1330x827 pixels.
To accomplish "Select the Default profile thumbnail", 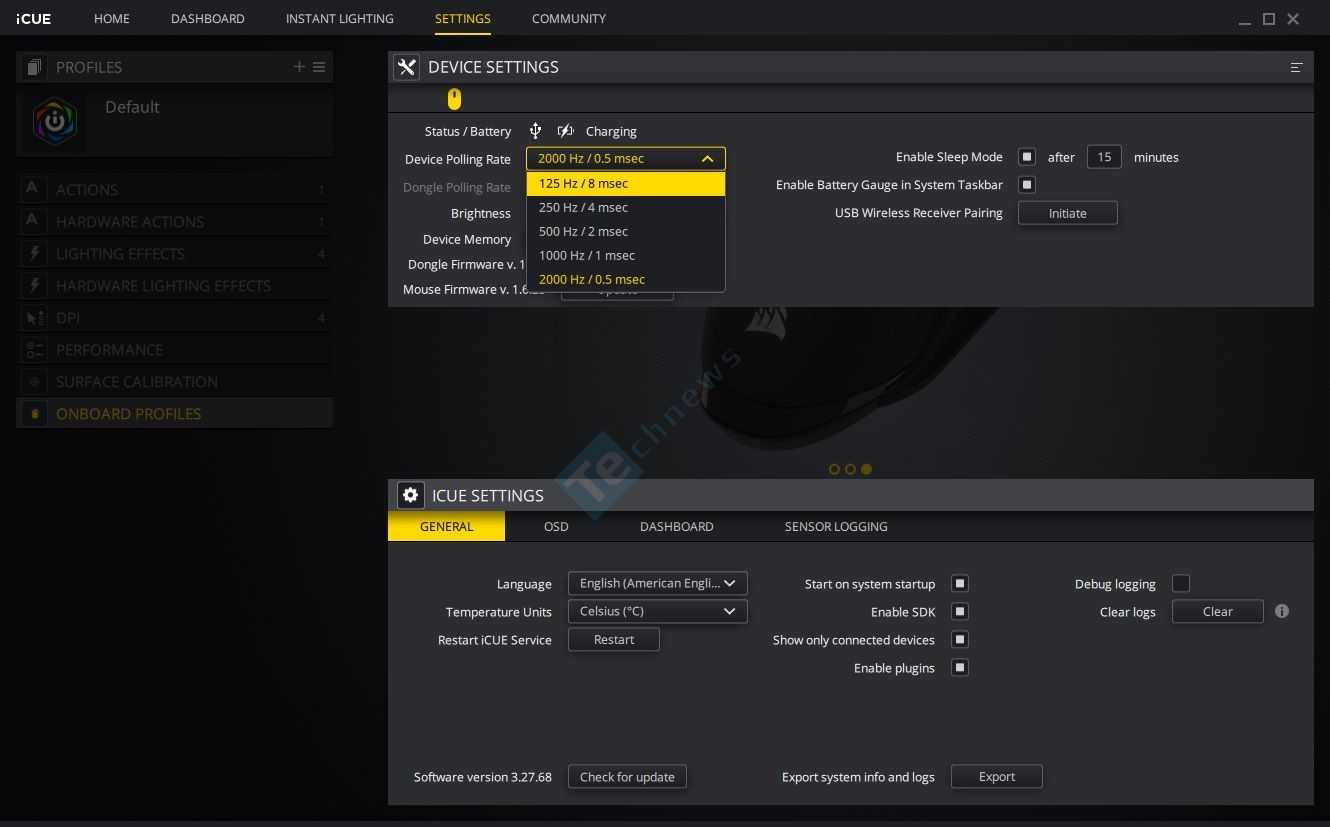I will [x=55, y=122].
